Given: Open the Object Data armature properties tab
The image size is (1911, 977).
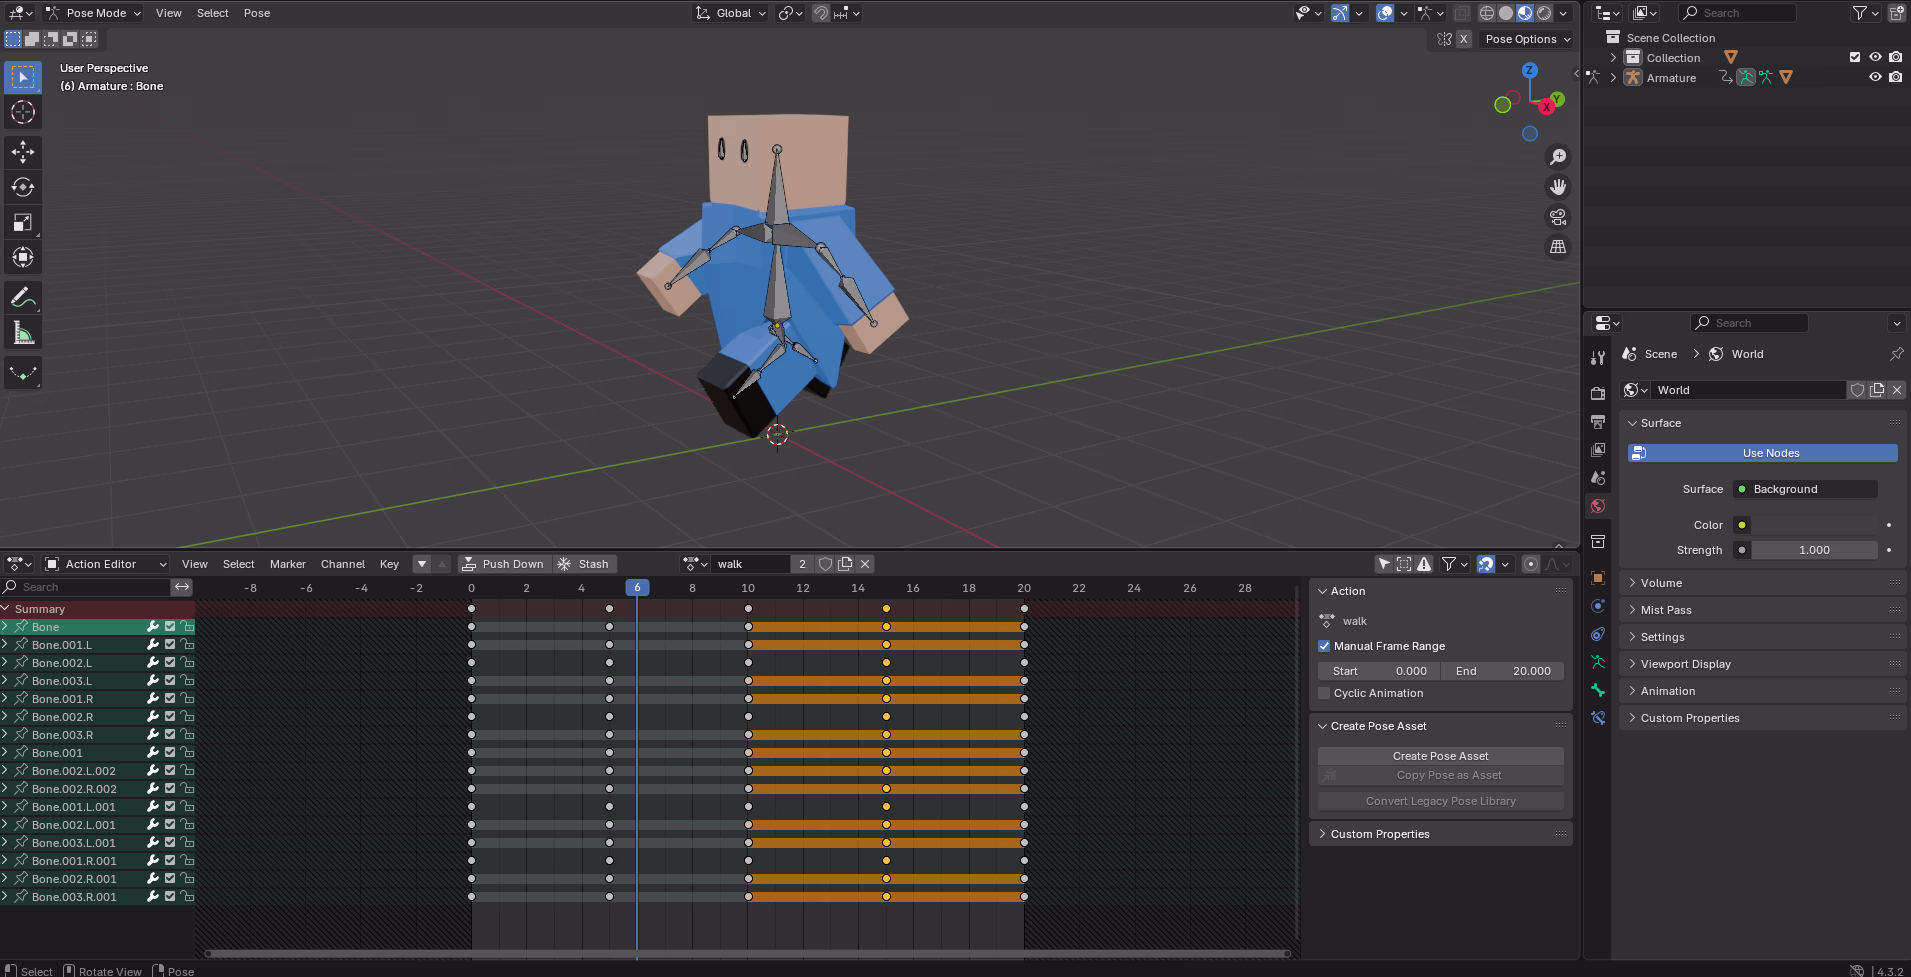Looking at the screenshot, I should tap(1598, 662).
